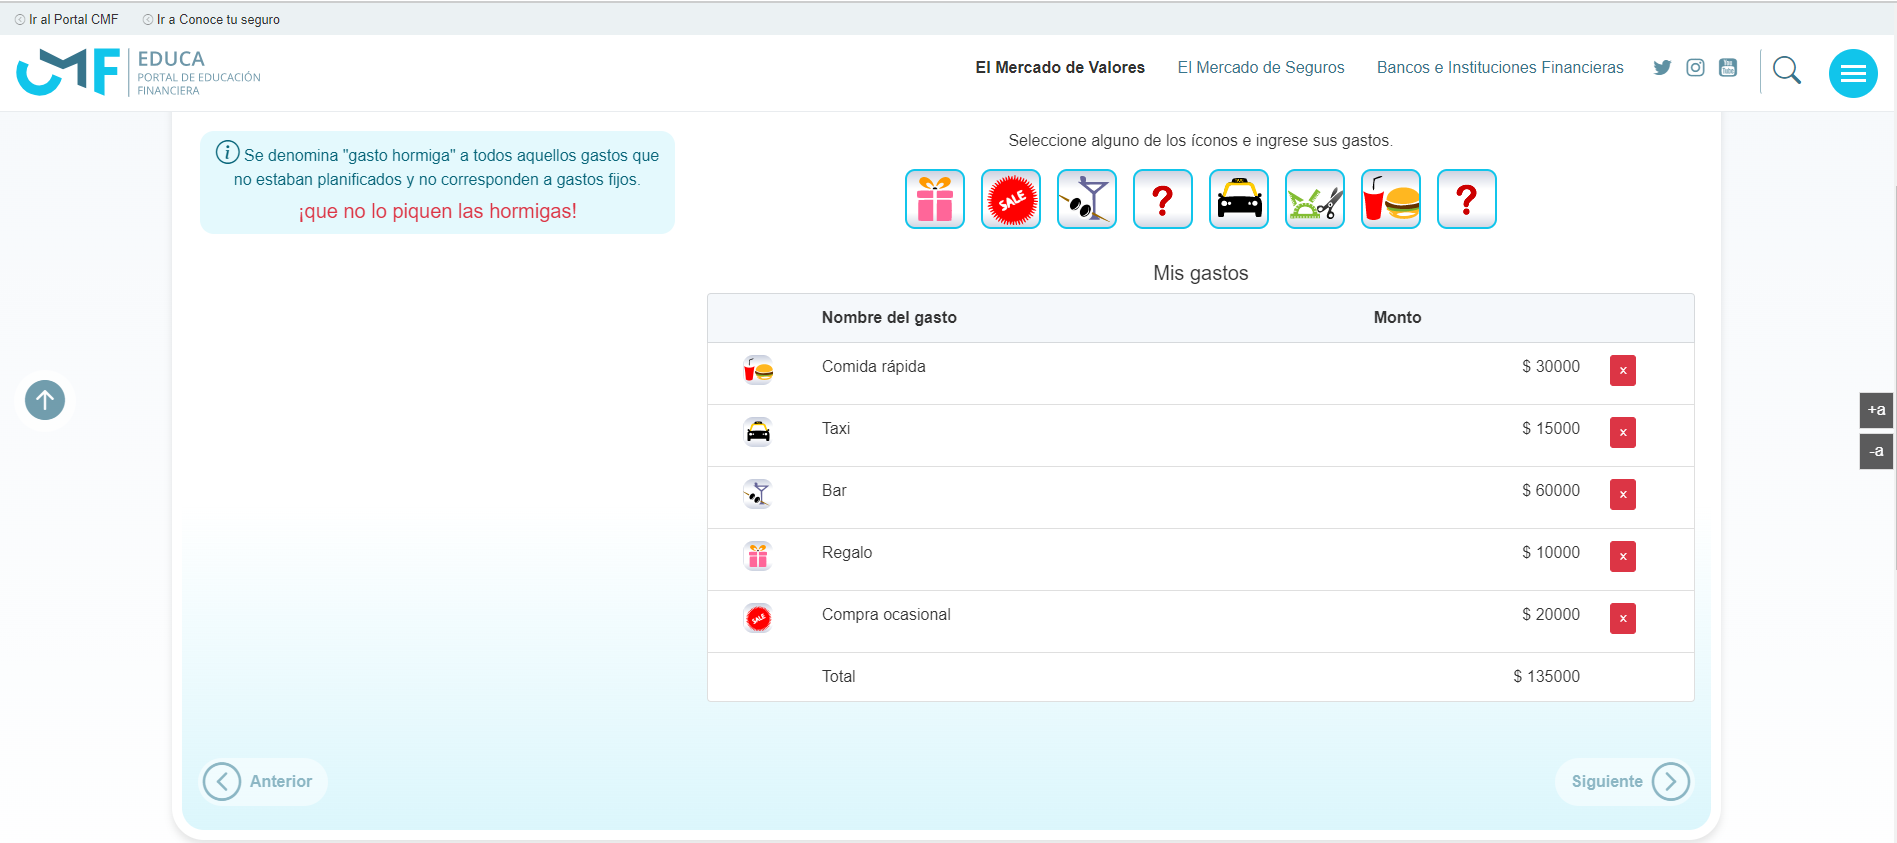Open the Twitter social link
Viewport: 1897px width, 843px height.
[x=1662, y=67]
